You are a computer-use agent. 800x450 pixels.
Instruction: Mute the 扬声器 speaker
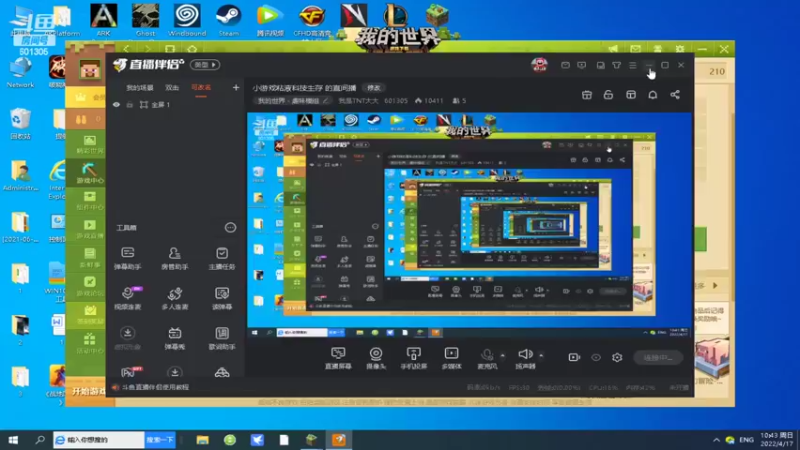tap(525, 358)
